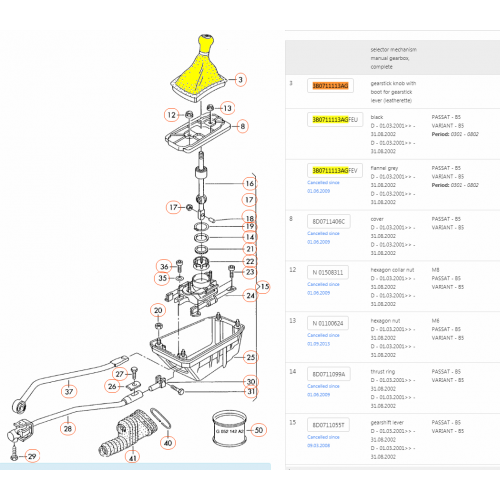Screen dimensions: 500x500
Task: Click callout 36 by the bolt
Action: point(164,267)
